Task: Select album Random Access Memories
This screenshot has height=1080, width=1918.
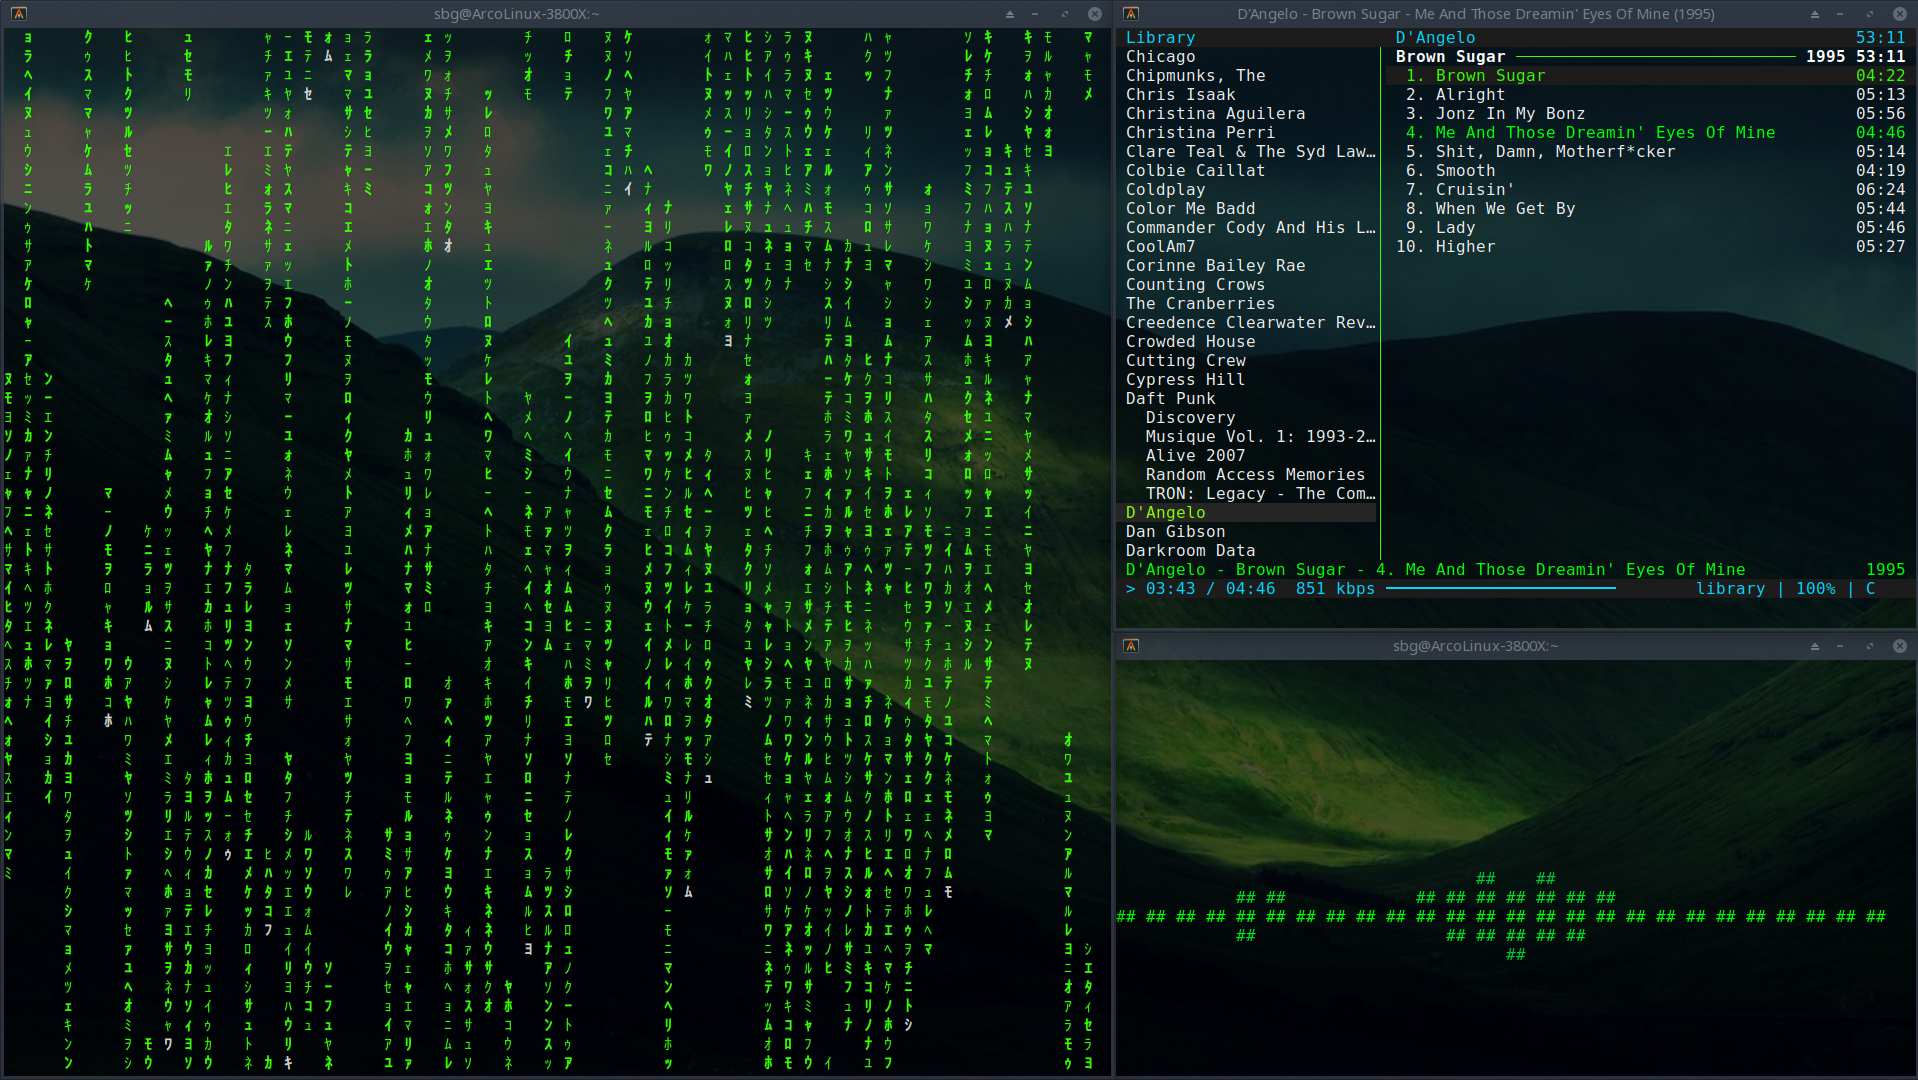Action: point(1255,475)
